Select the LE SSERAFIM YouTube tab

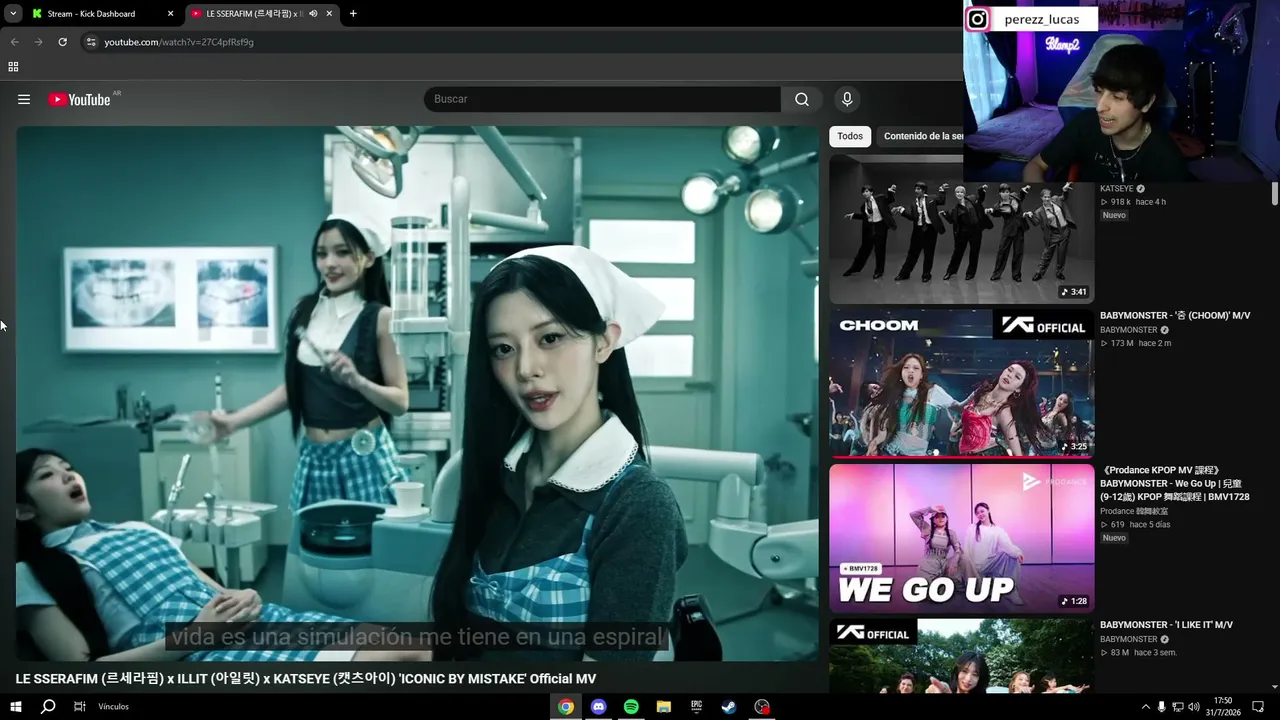point(262,14)
